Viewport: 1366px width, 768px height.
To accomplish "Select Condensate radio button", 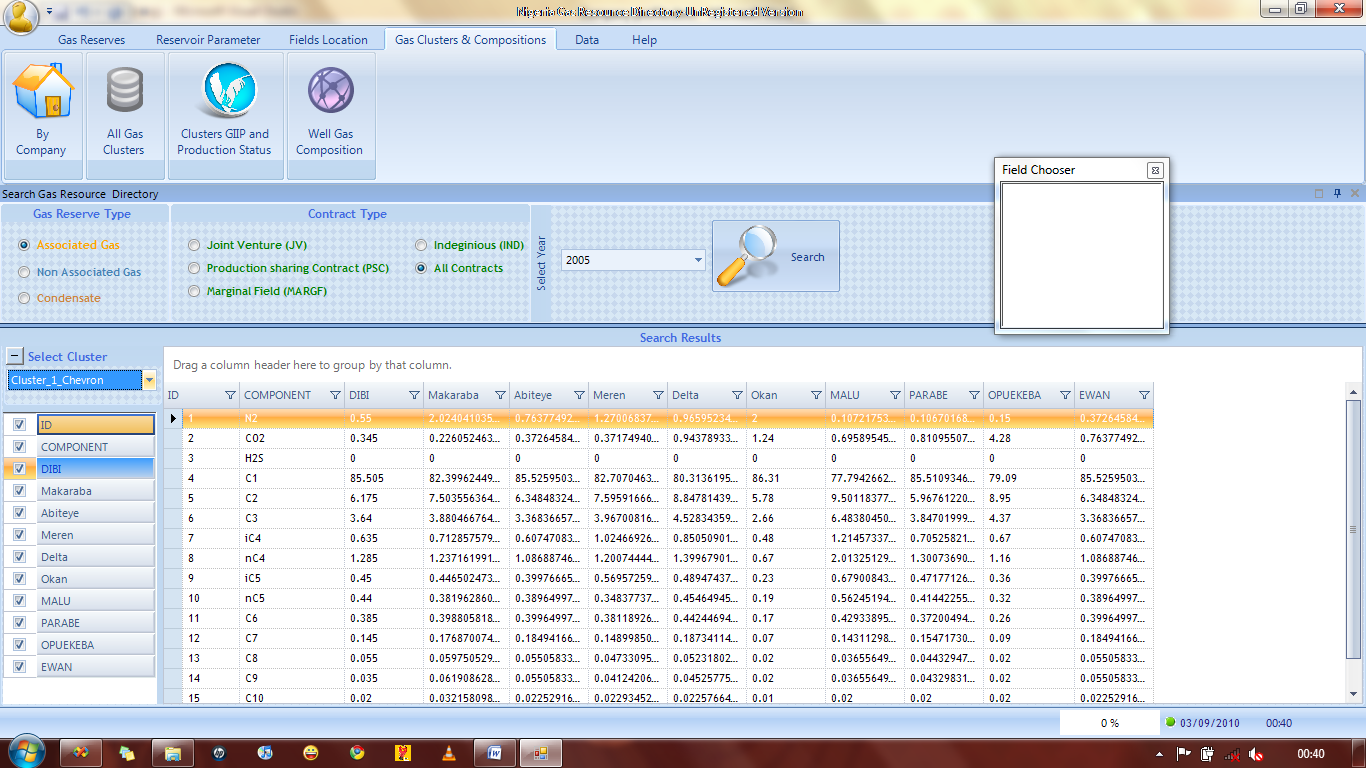I will pos(24,298).
